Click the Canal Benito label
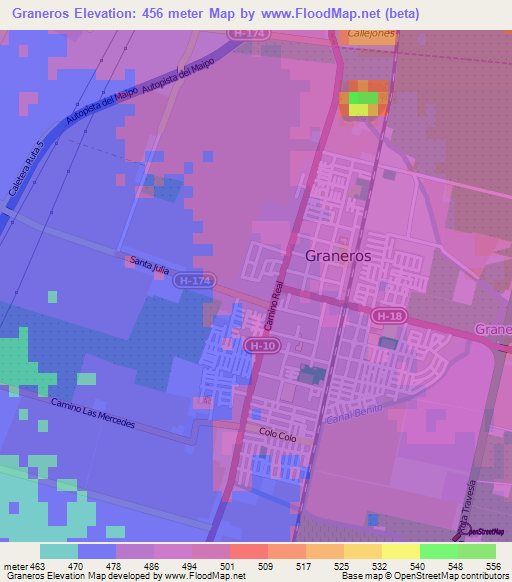The image size is (512, 582). (354, 414)
